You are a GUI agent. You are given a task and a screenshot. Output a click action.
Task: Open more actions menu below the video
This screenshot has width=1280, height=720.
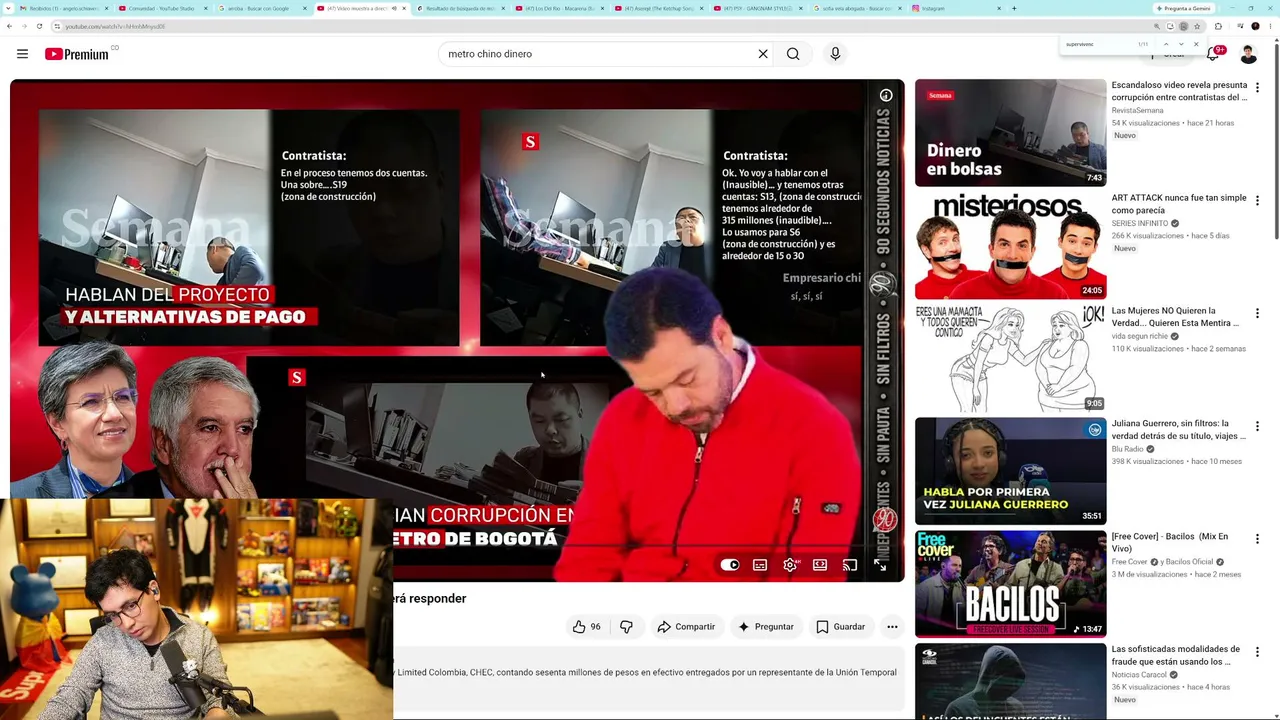[892, 627]
